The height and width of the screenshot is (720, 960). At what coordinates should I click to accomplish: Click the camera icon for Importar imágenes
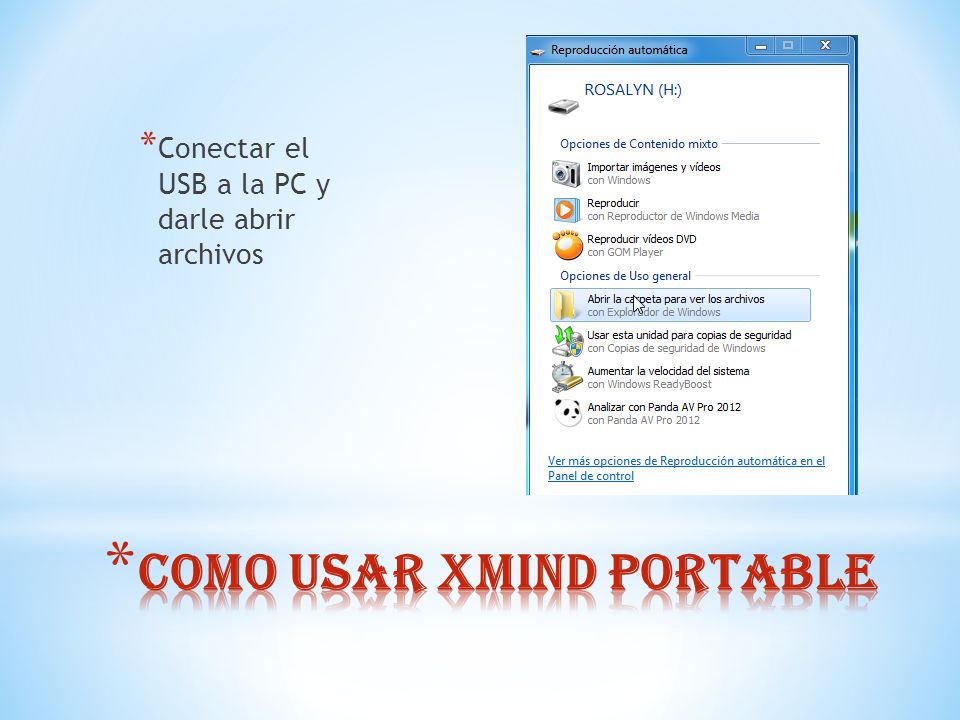coord(565,173)
